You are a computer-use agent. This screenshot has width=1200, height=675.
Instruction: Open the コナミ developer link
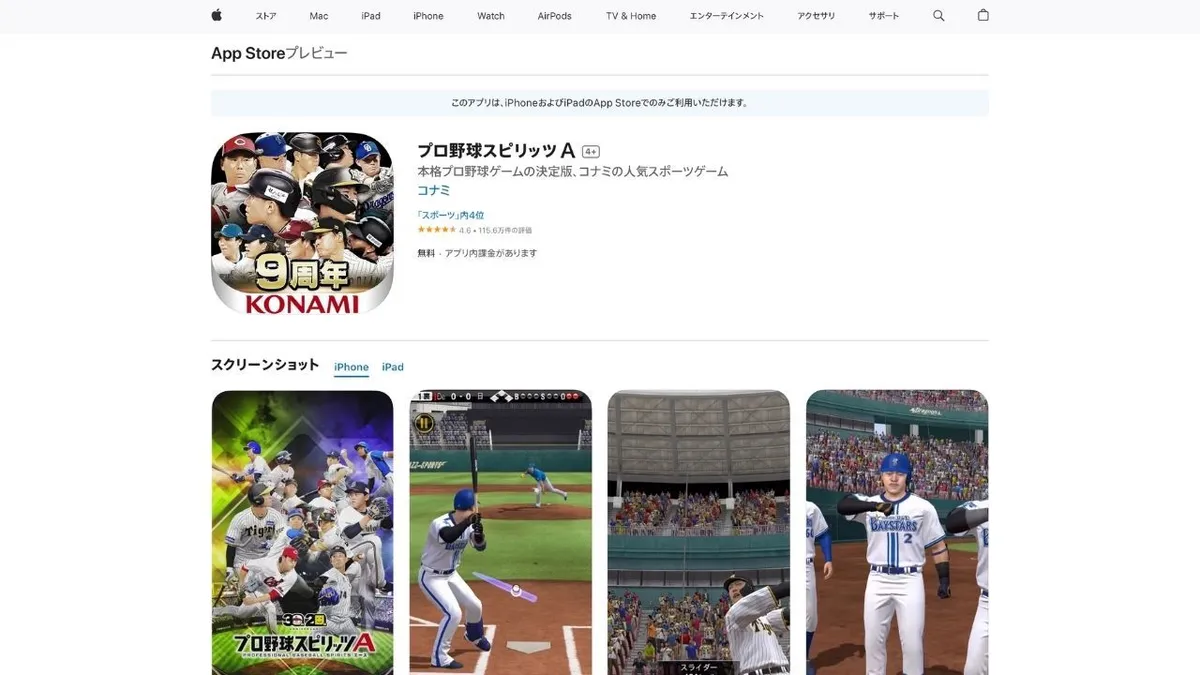tap(434, 190)
